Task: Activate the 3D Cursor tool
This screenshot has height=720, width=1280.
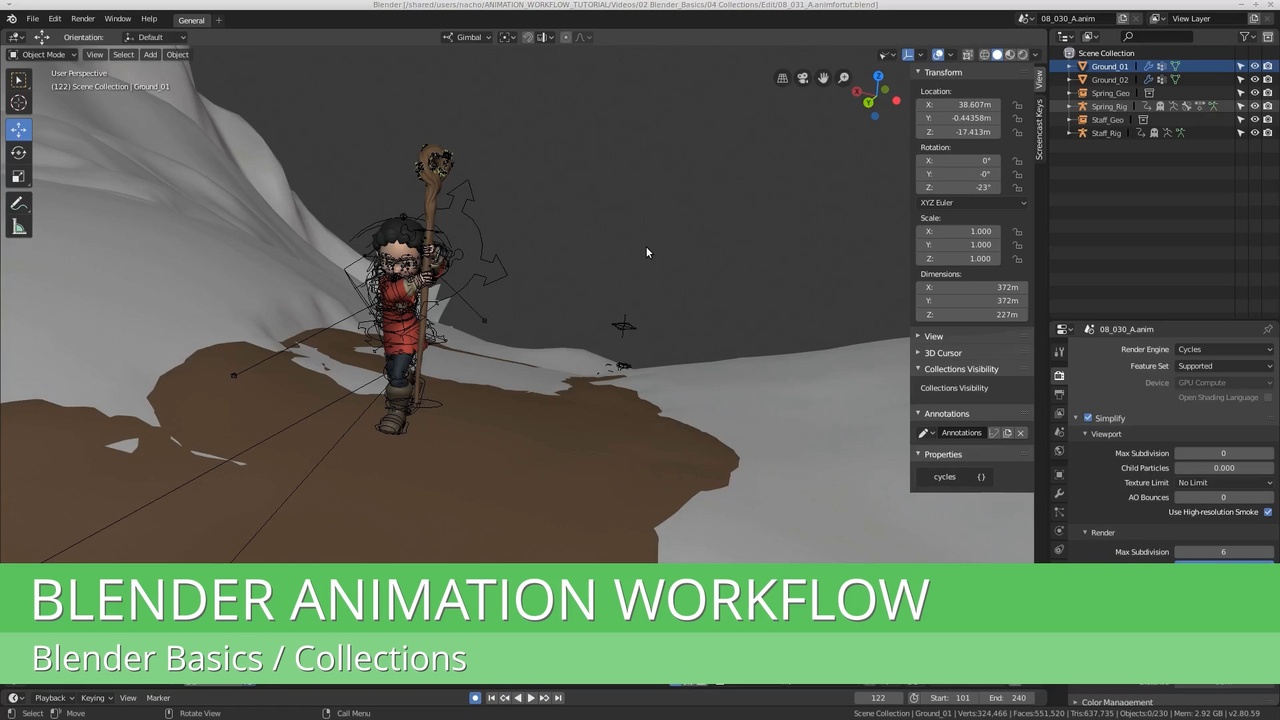Action: [x=18, y=103]
